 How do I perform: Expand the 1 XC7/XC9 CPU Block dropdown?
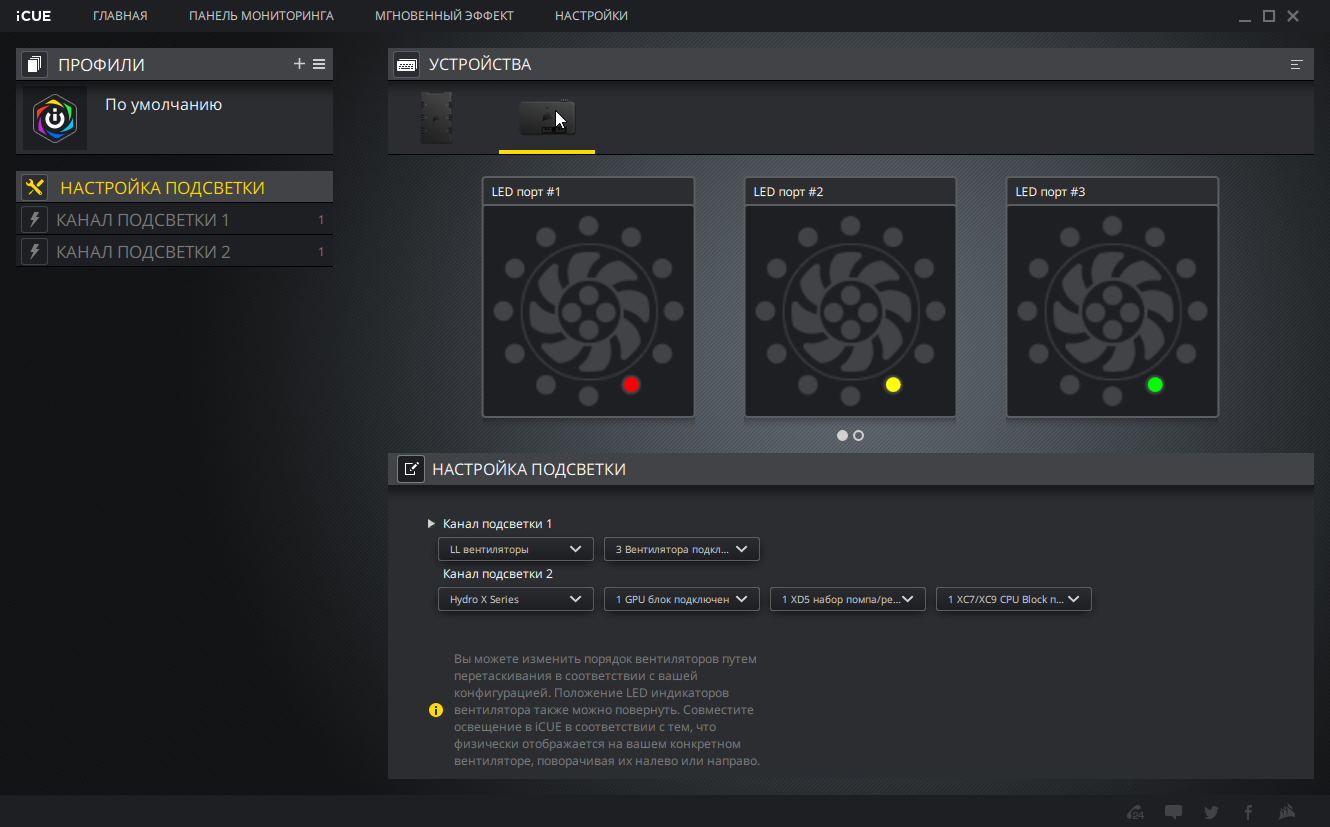click(1014, 599)
